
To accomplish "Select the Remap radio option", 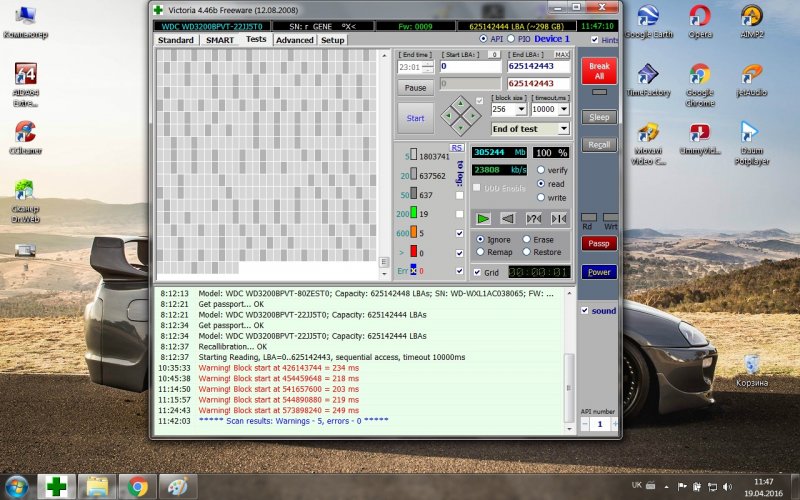I will (480, 252).
